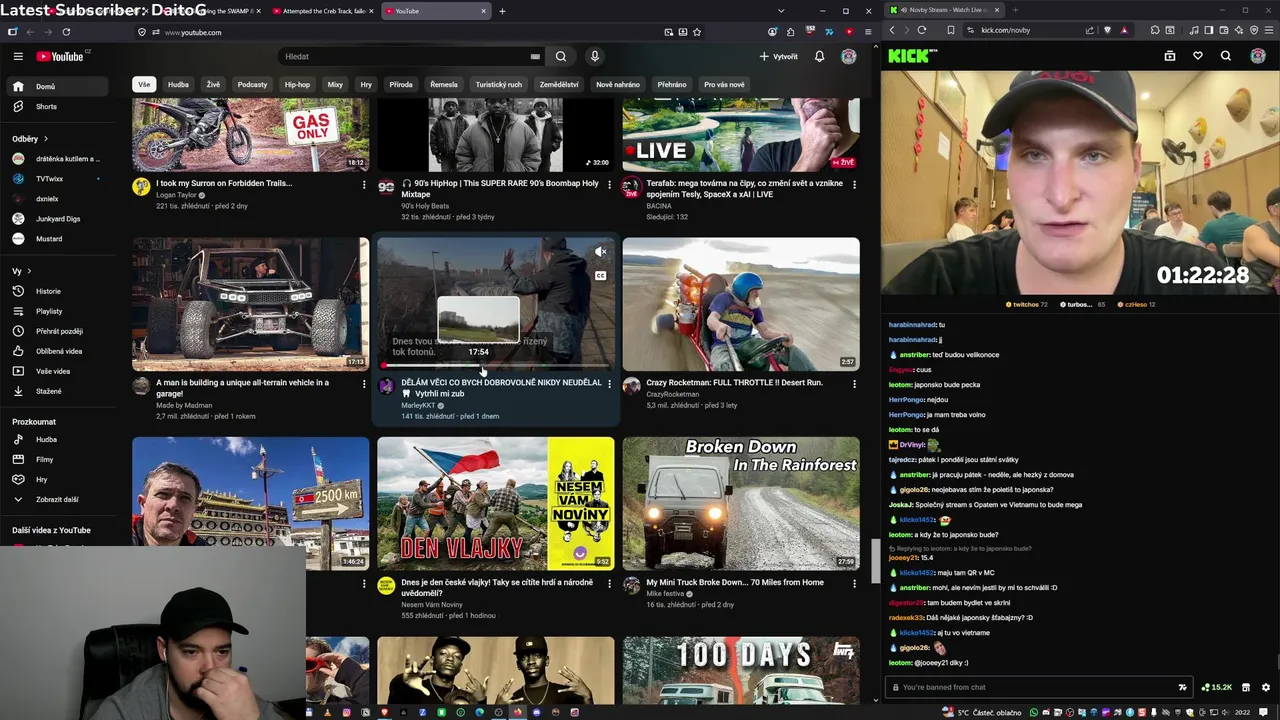1280x720 pixels.
Task: Open Přehrát později watch later
Action: [x=58, y=331]
